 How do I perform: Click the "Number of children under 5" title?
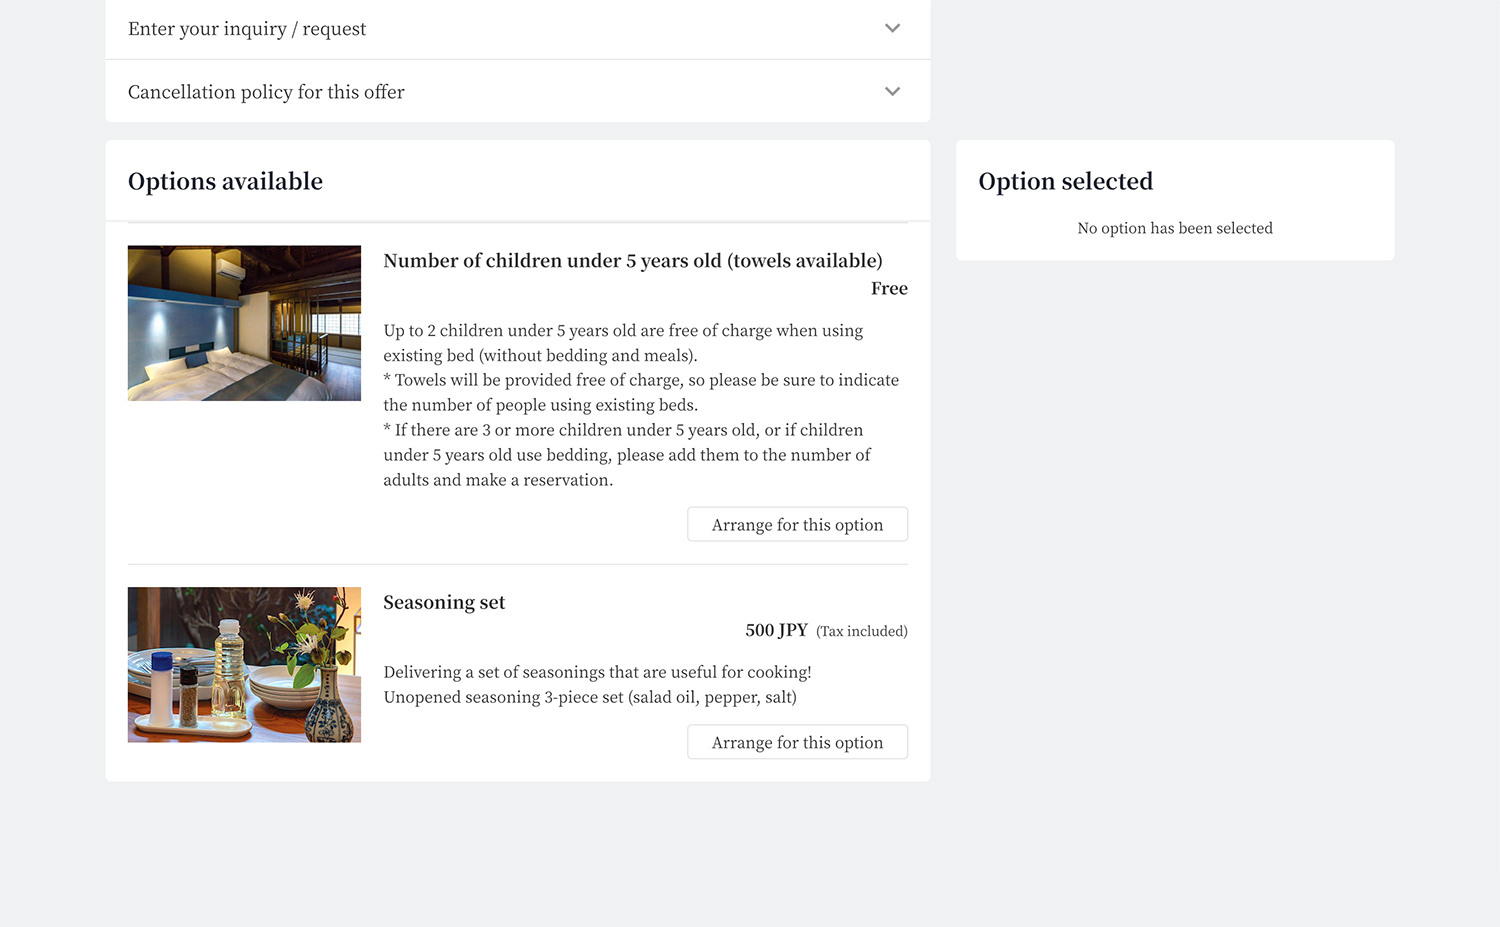pyautogui.click(x=632, y=261)
